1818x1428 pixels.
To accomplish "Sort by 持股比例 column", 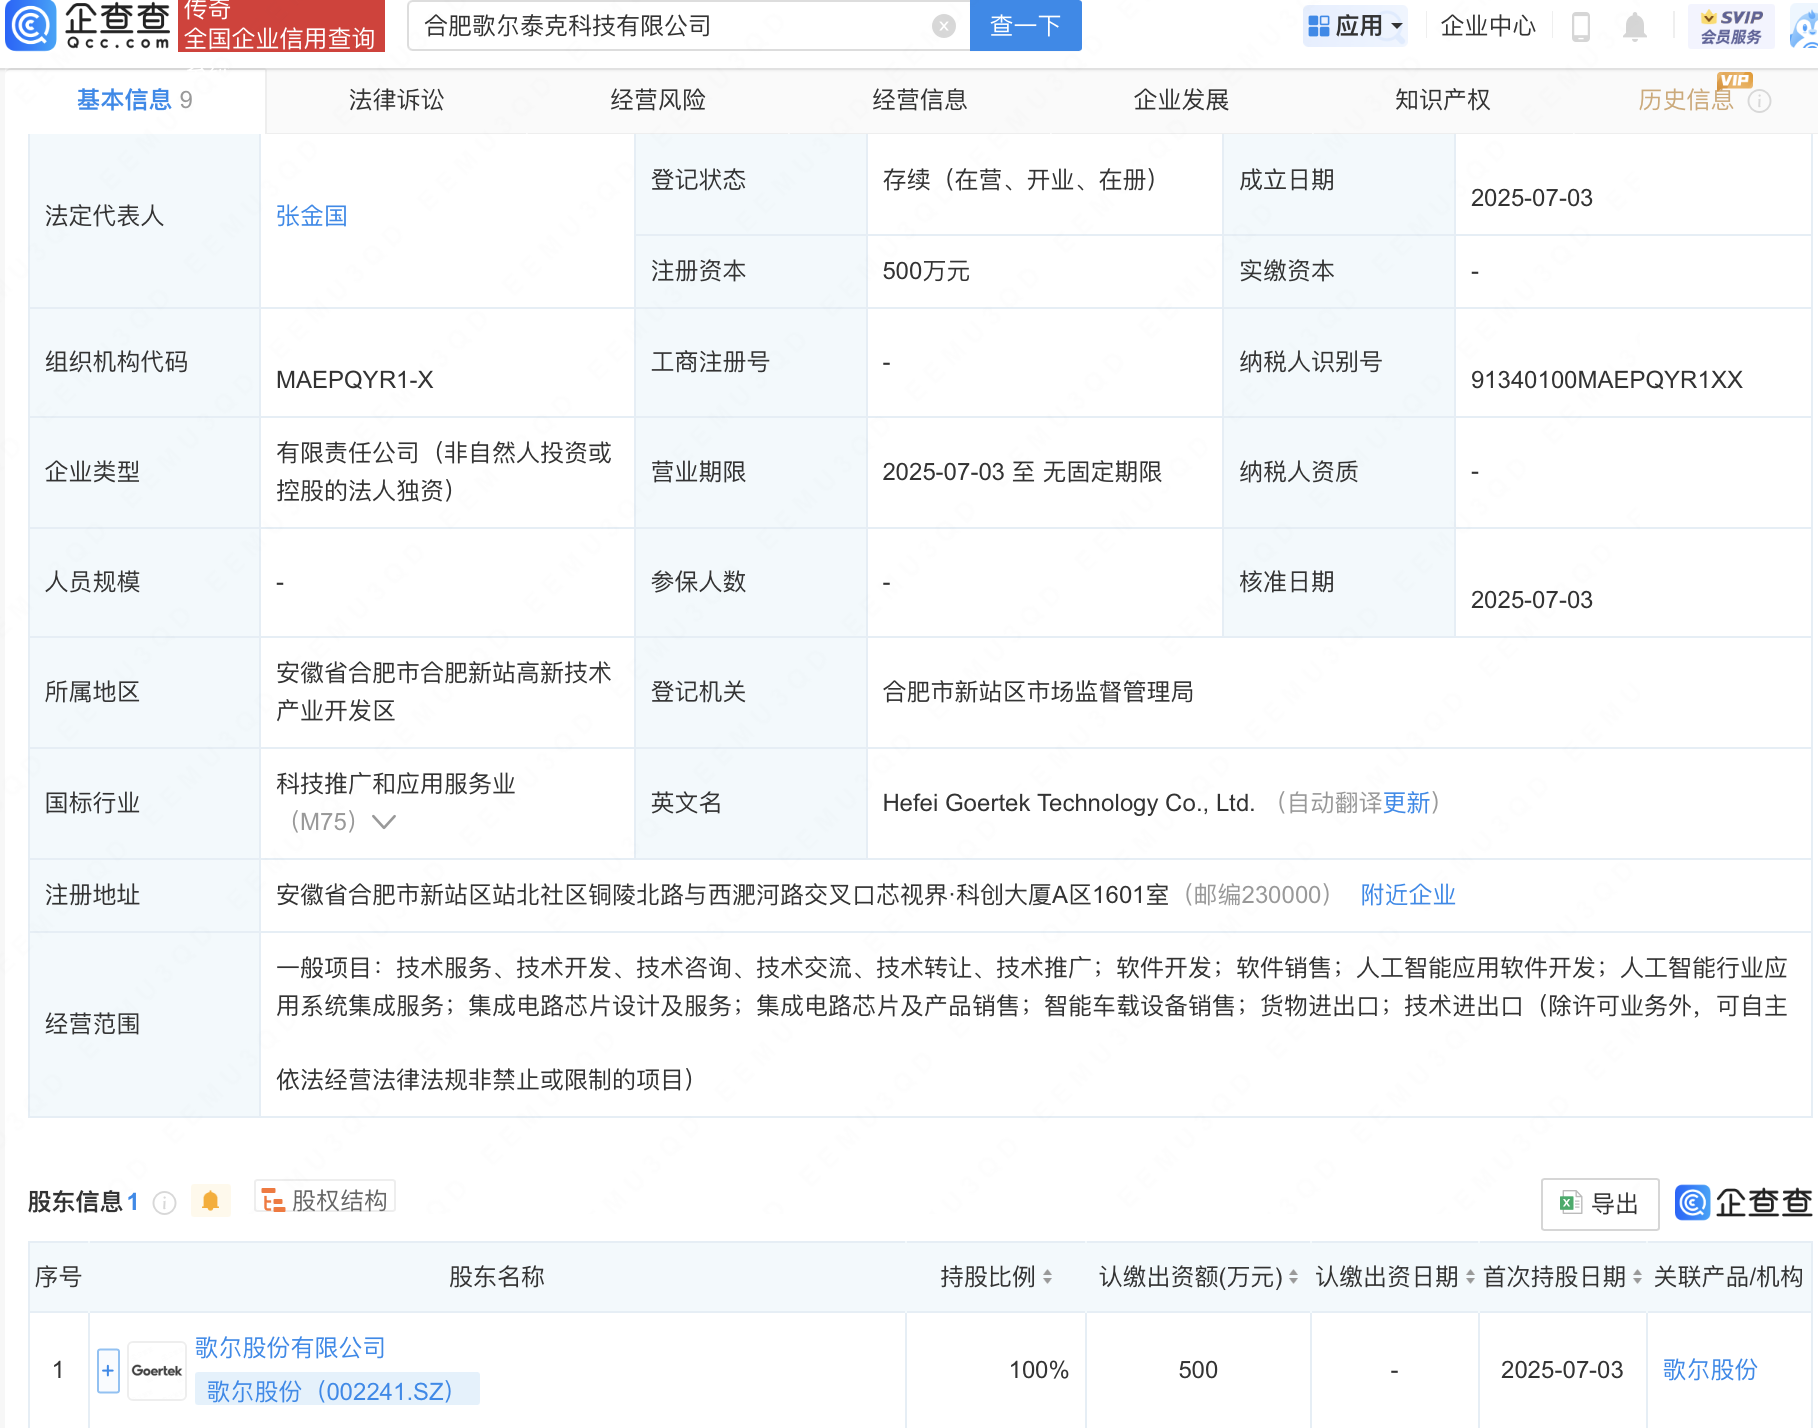I will (1047, 1277).
